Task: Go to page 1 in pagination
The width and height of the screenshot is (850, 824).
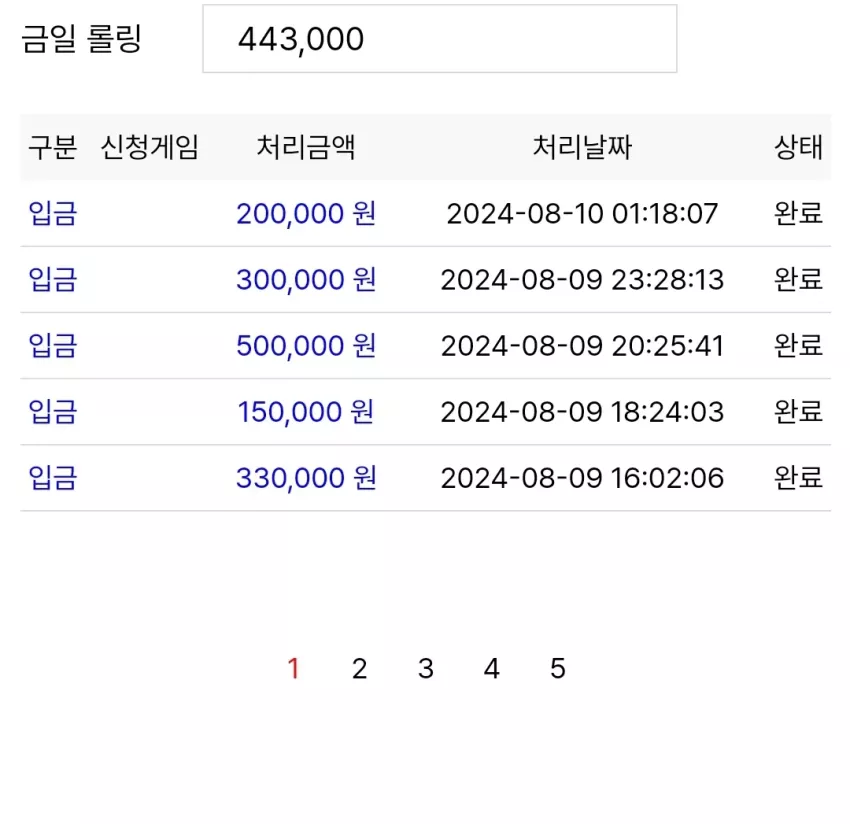Action: (294, 668)
